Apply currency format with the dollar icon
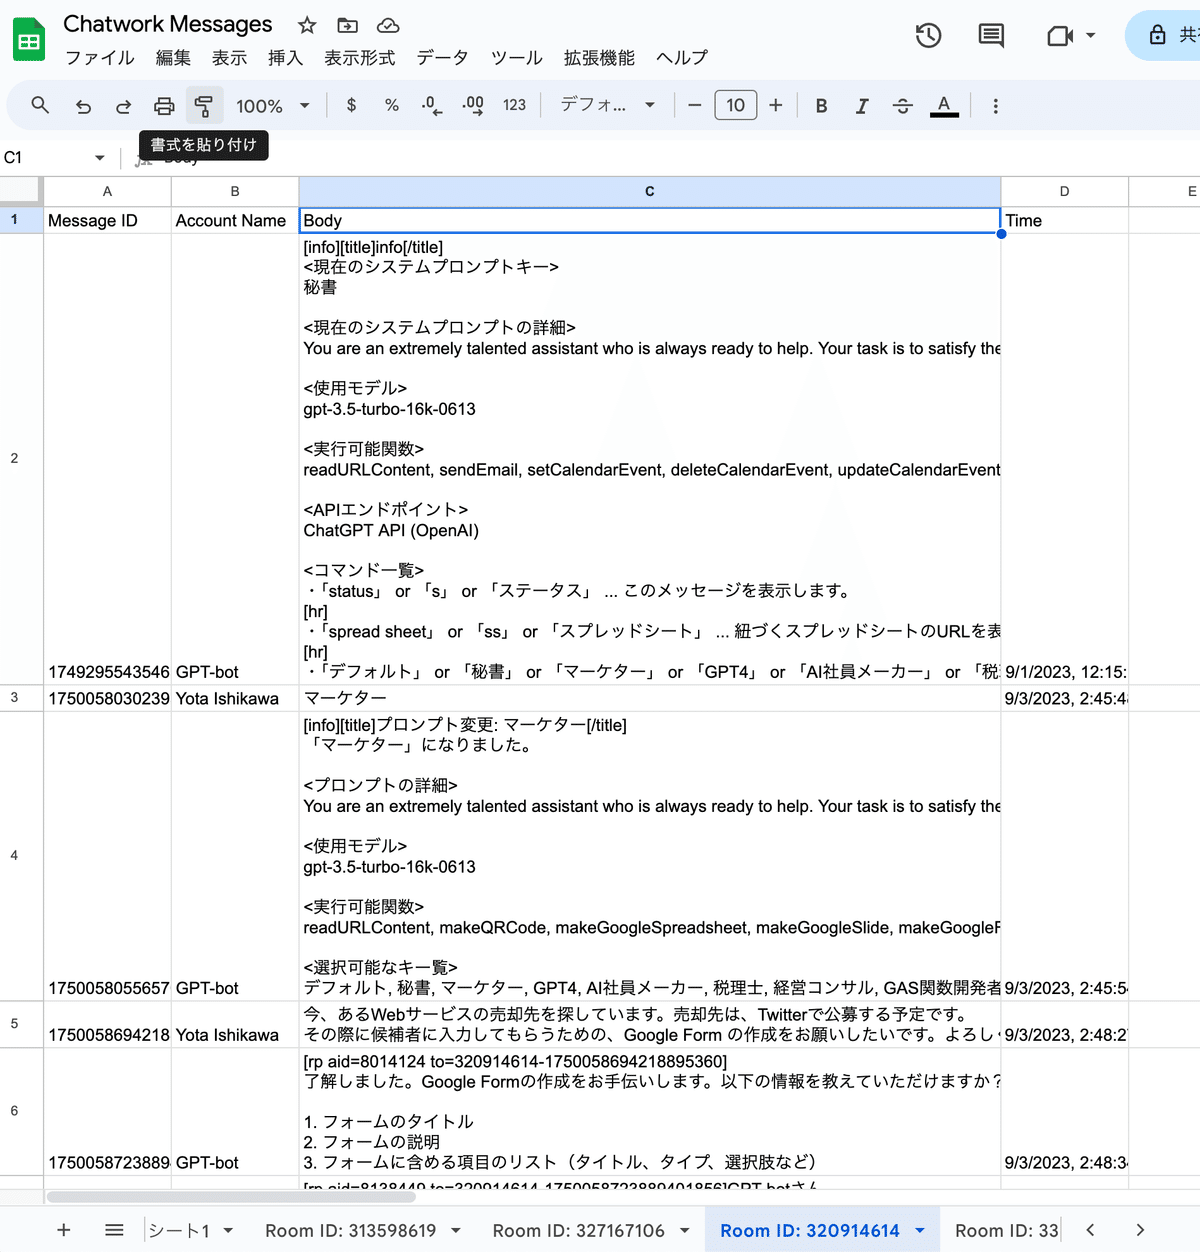This screenshot has height=1252, width=1200. 351,105
